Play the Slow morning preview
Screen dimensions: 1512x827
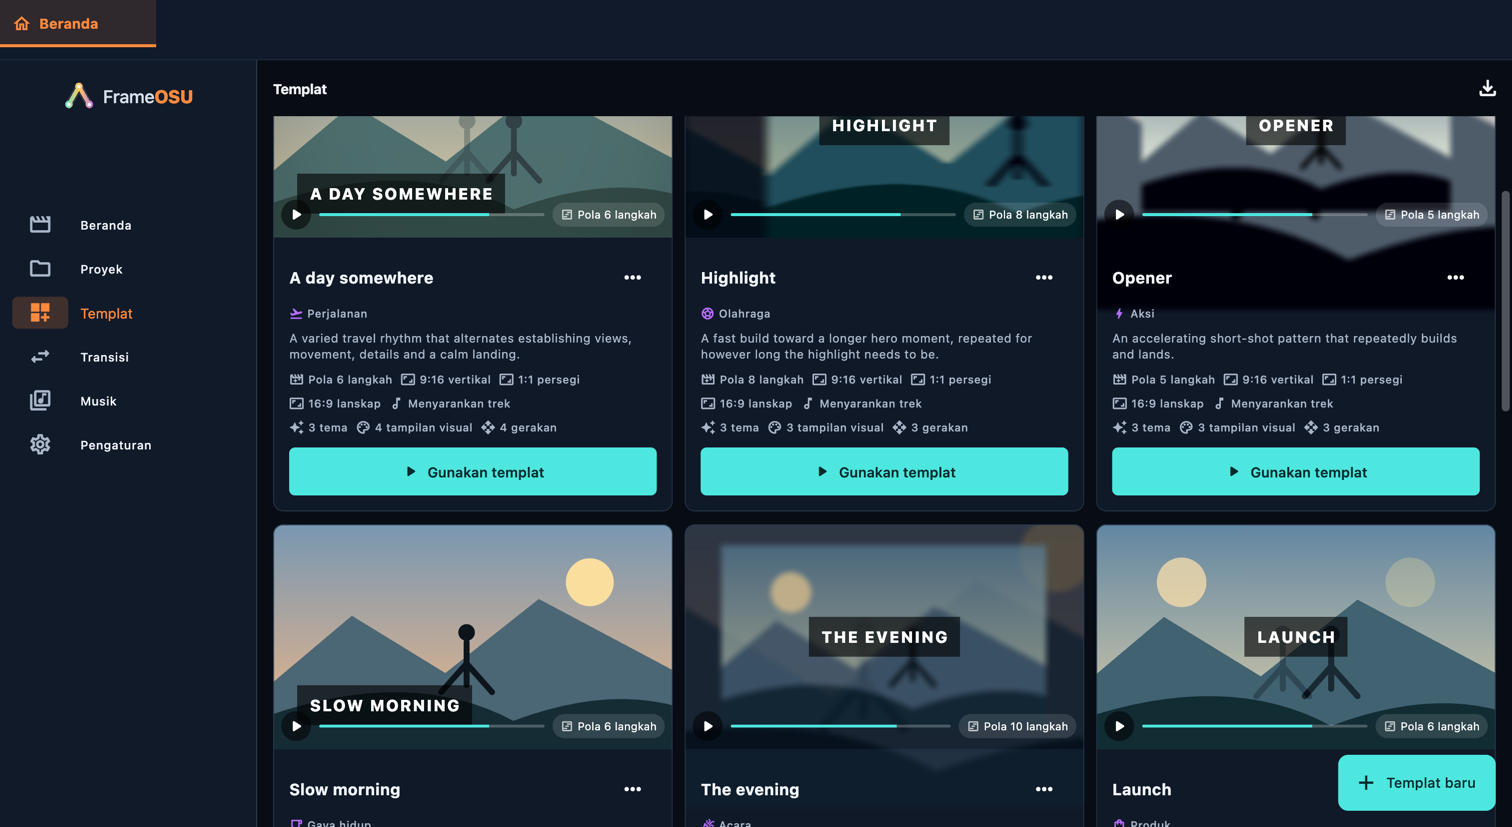[x=296, y=726]
